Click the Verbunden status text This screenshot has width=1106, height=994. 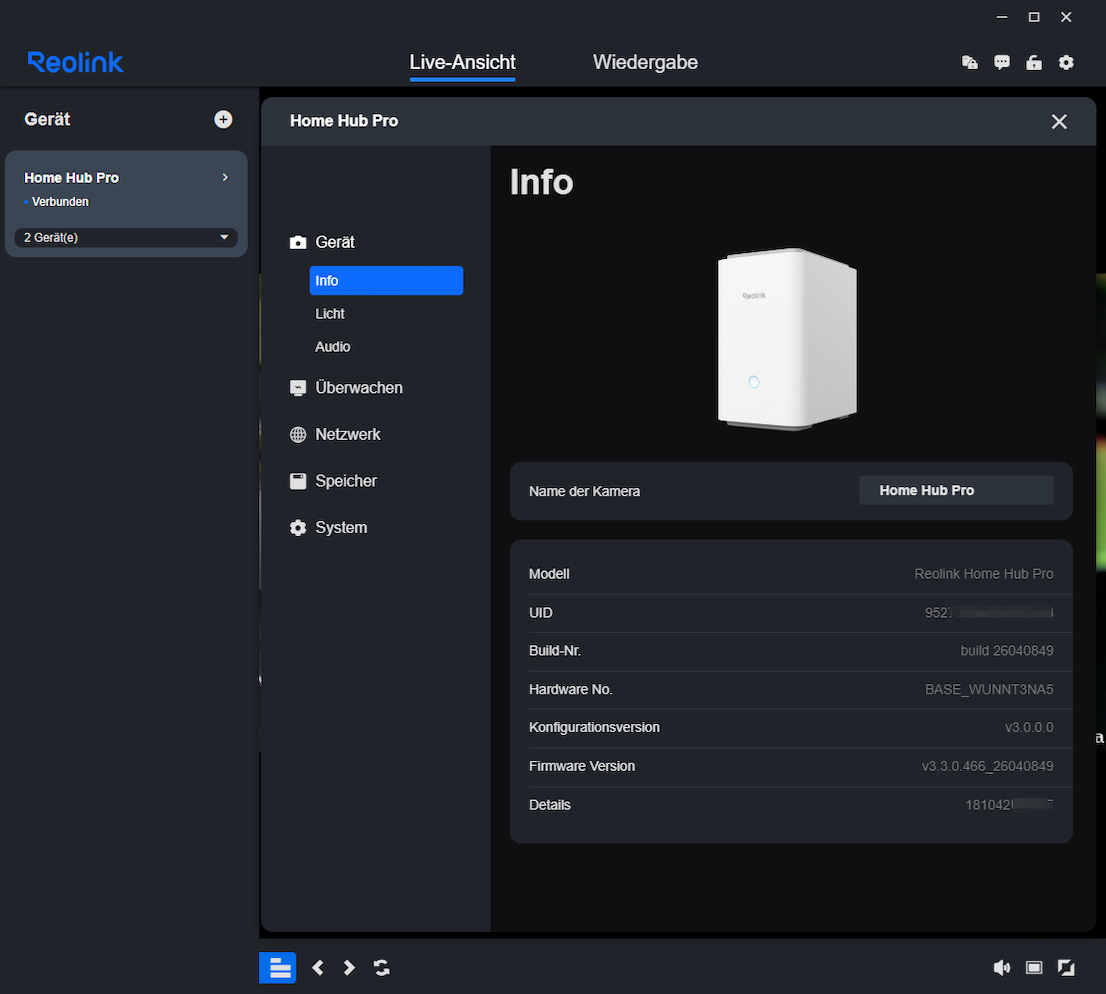click(61, 202)
